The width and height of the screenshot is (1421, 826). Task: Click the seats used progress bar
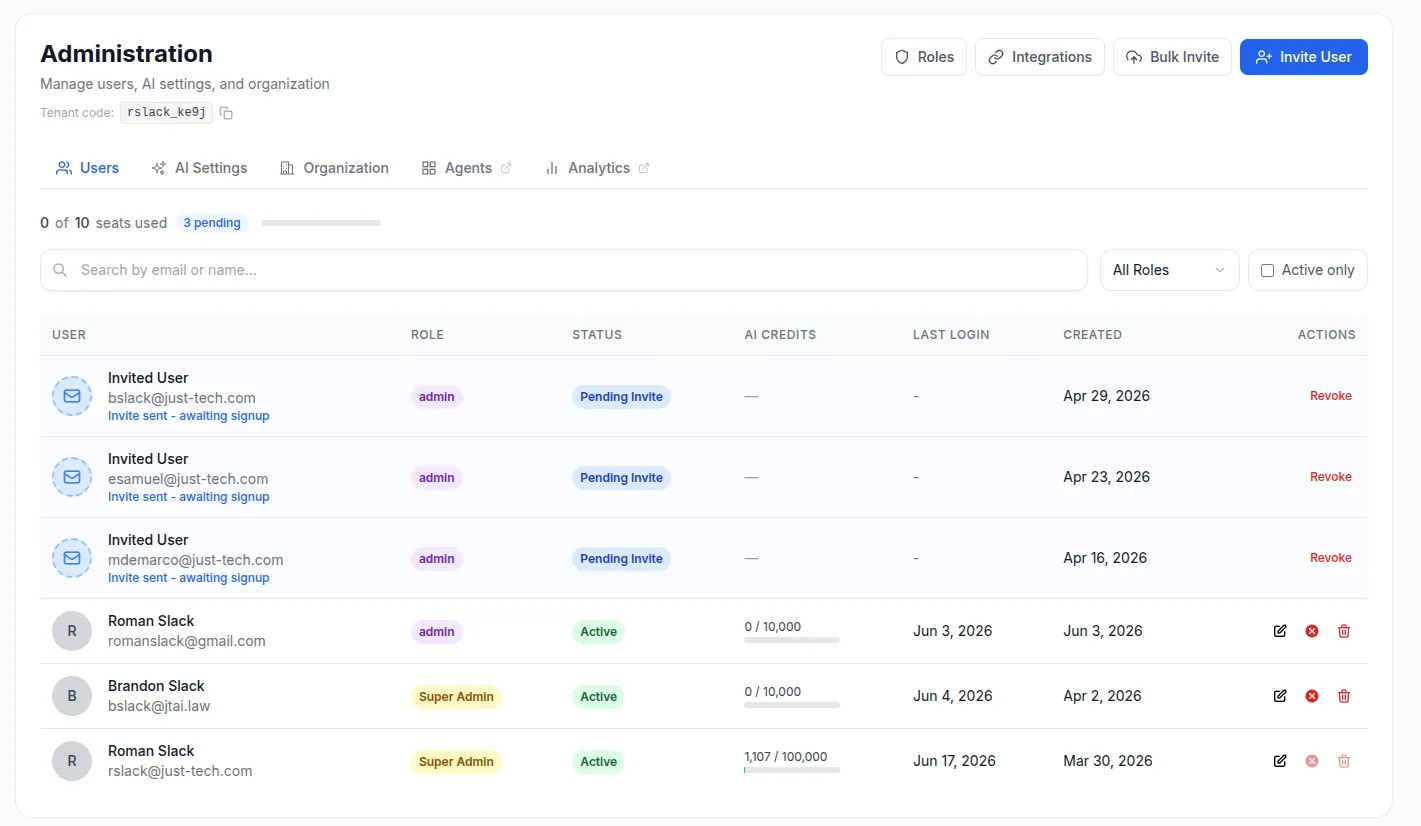(x=321, y=223)
